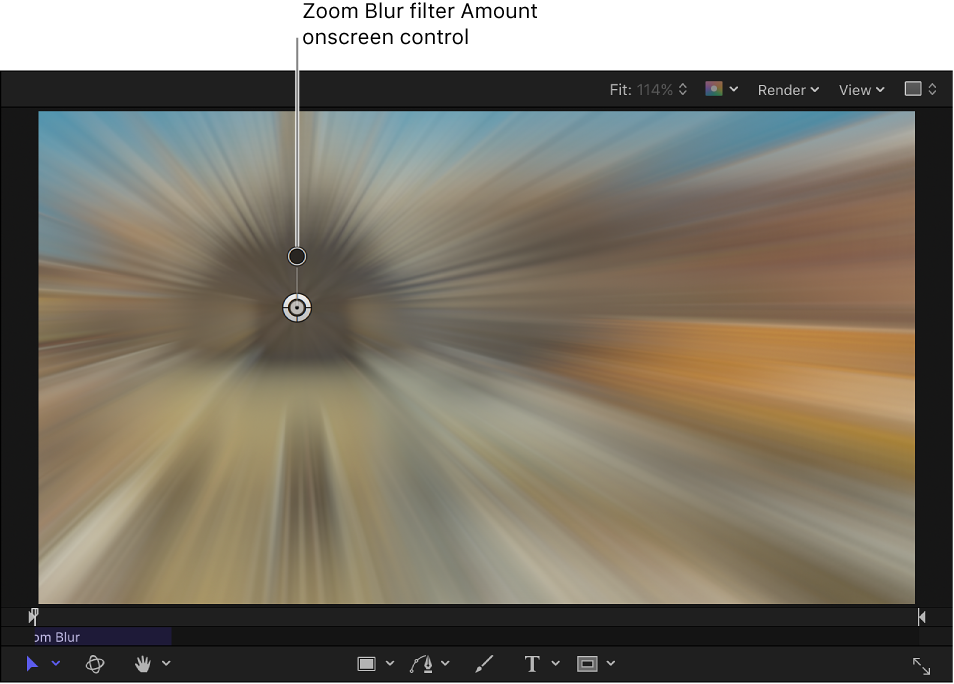The image size is (954, 684).
Task: Open the mask shape tool
Action: click(589, 663)
